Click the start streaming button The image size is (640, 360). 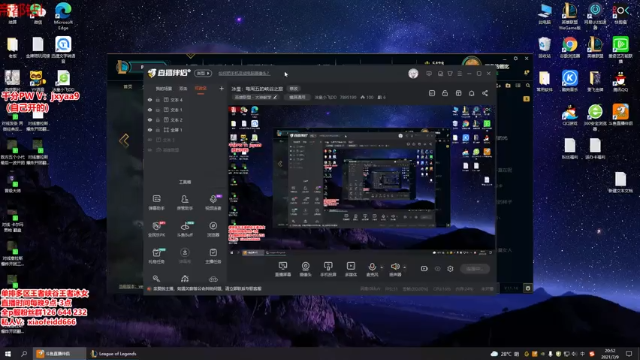[475, 269]
